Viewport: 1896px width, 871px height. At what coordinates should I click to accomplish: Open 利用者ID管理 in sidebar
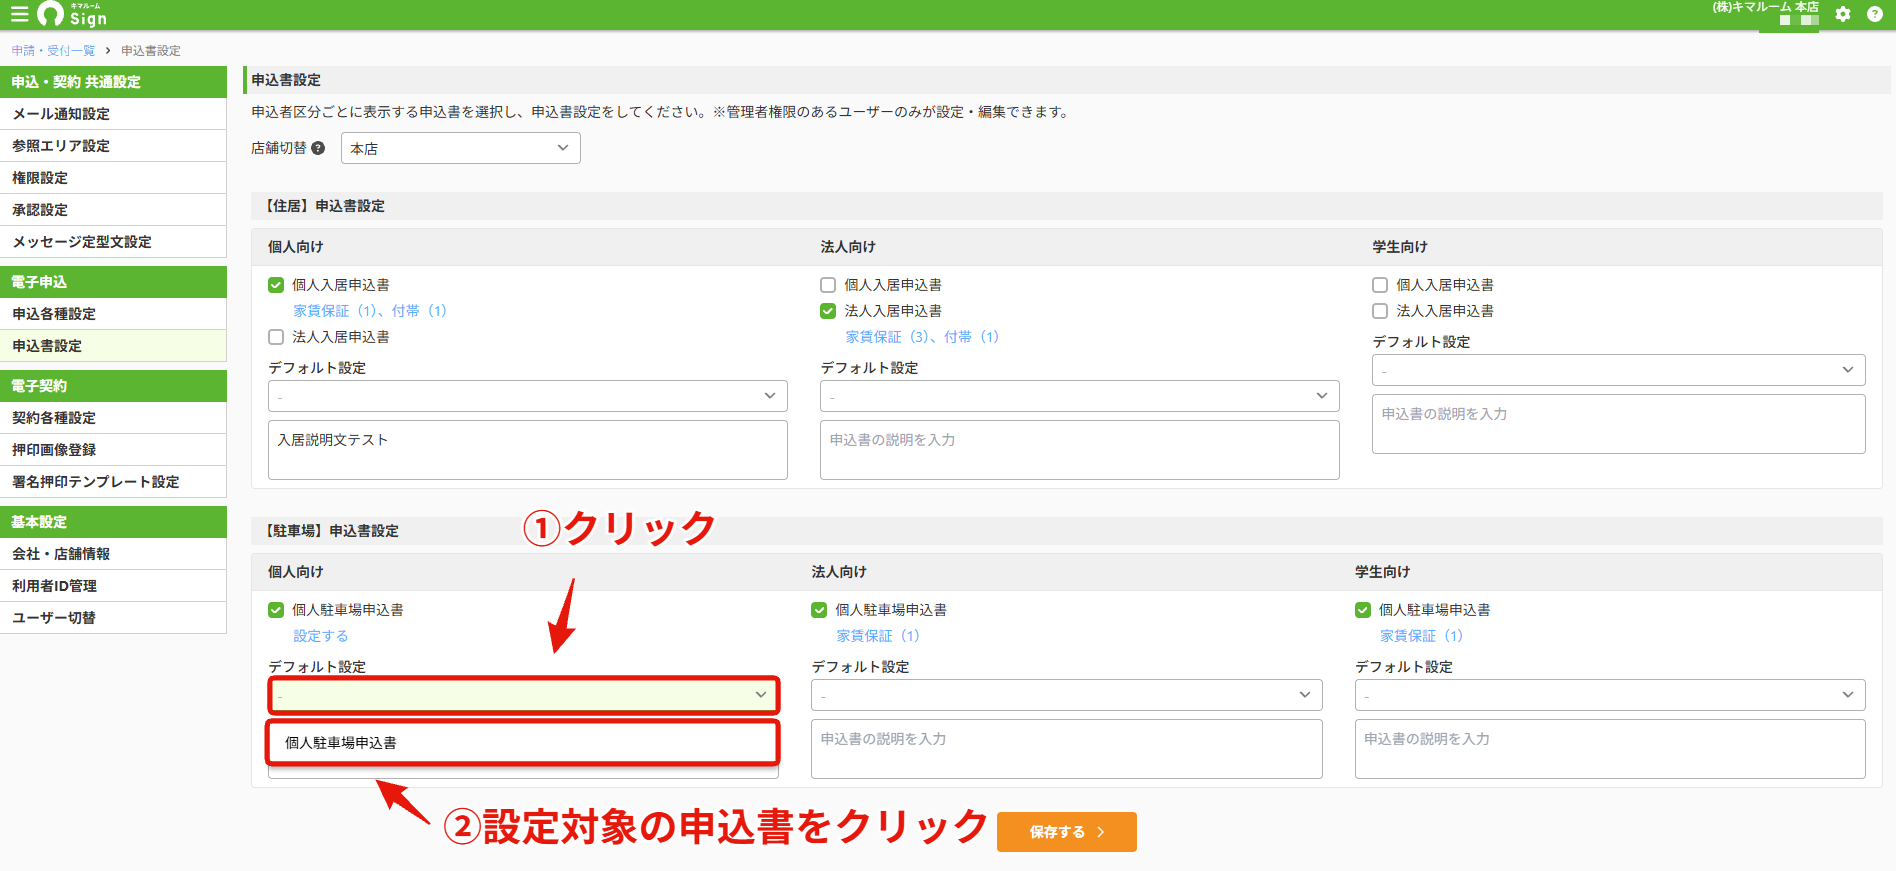pyautogui.click(x=113, y=586)
